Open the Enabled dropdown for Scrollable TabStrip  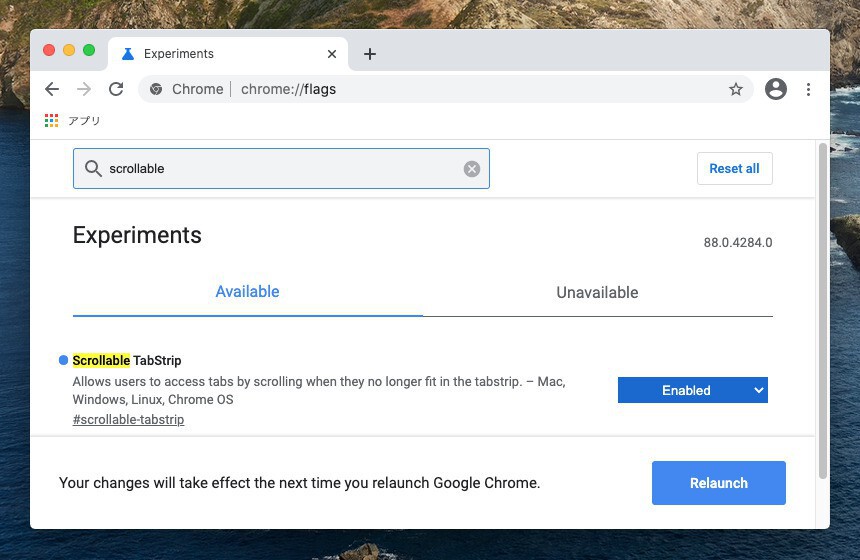[x=692, y=390]
